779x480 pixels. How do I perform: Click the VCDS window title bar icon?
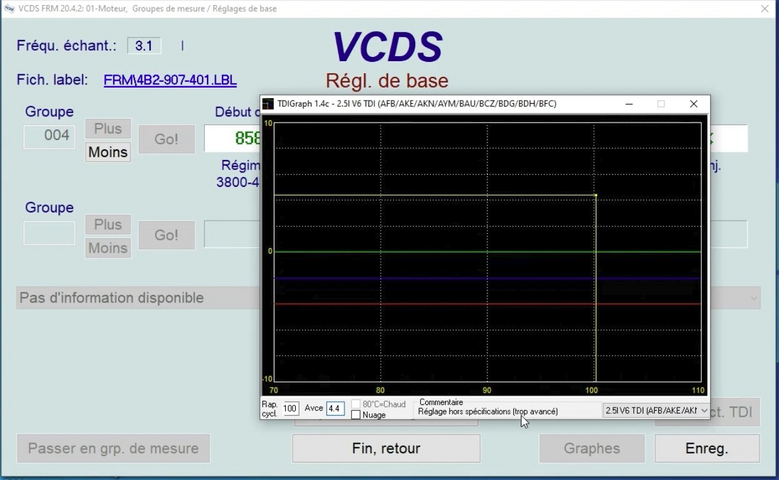click(9, 8)
